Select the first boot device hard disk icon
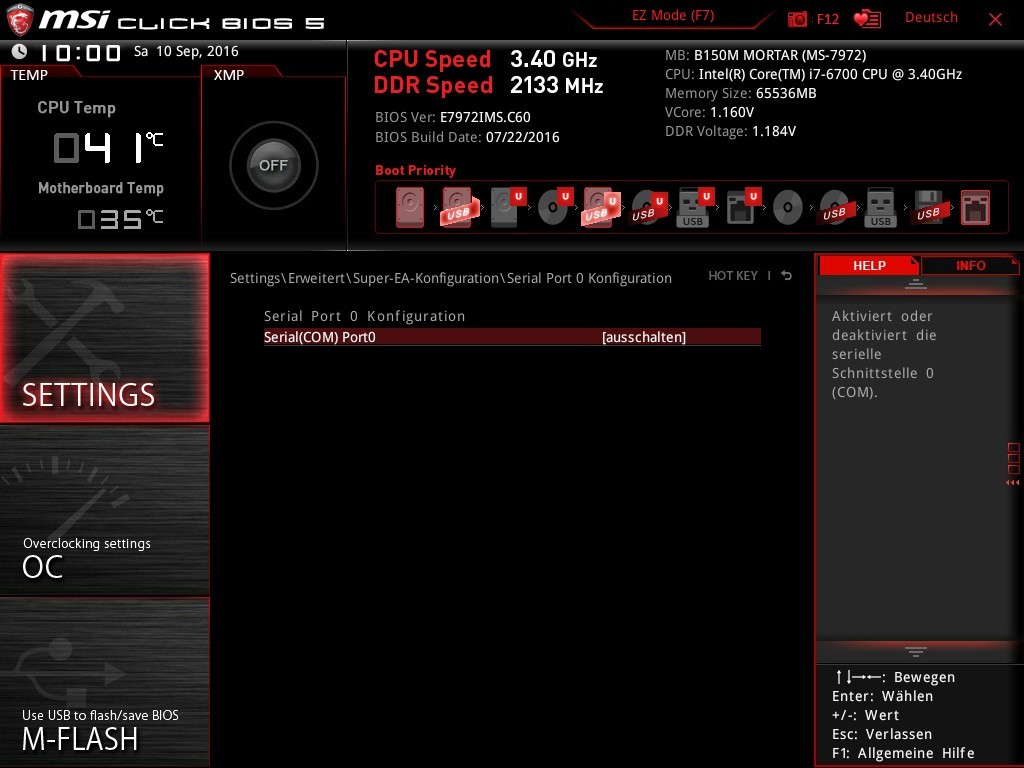This screenshot has width=1024, height=768. tap(409, 208)
